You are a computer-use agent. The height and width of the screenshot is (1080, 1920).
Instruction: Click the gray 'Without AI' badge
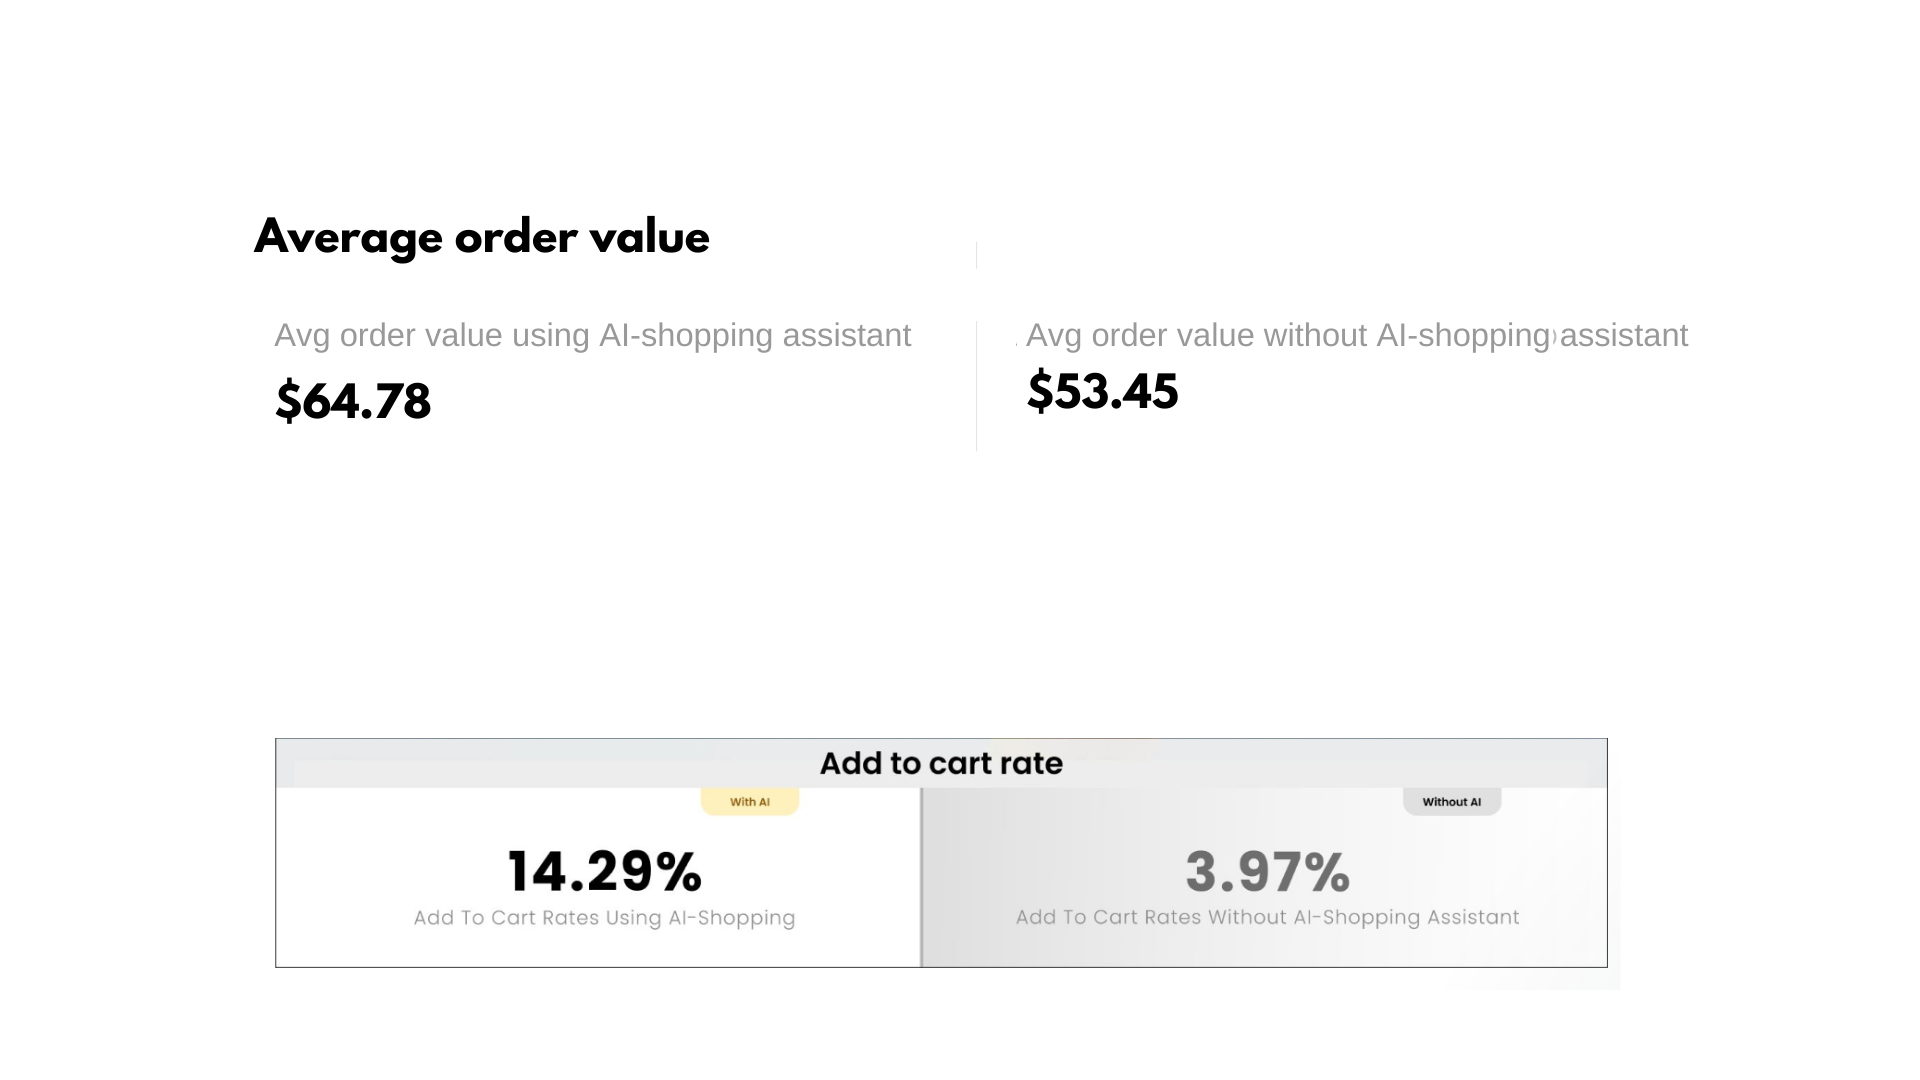[x=1451, y=802]
